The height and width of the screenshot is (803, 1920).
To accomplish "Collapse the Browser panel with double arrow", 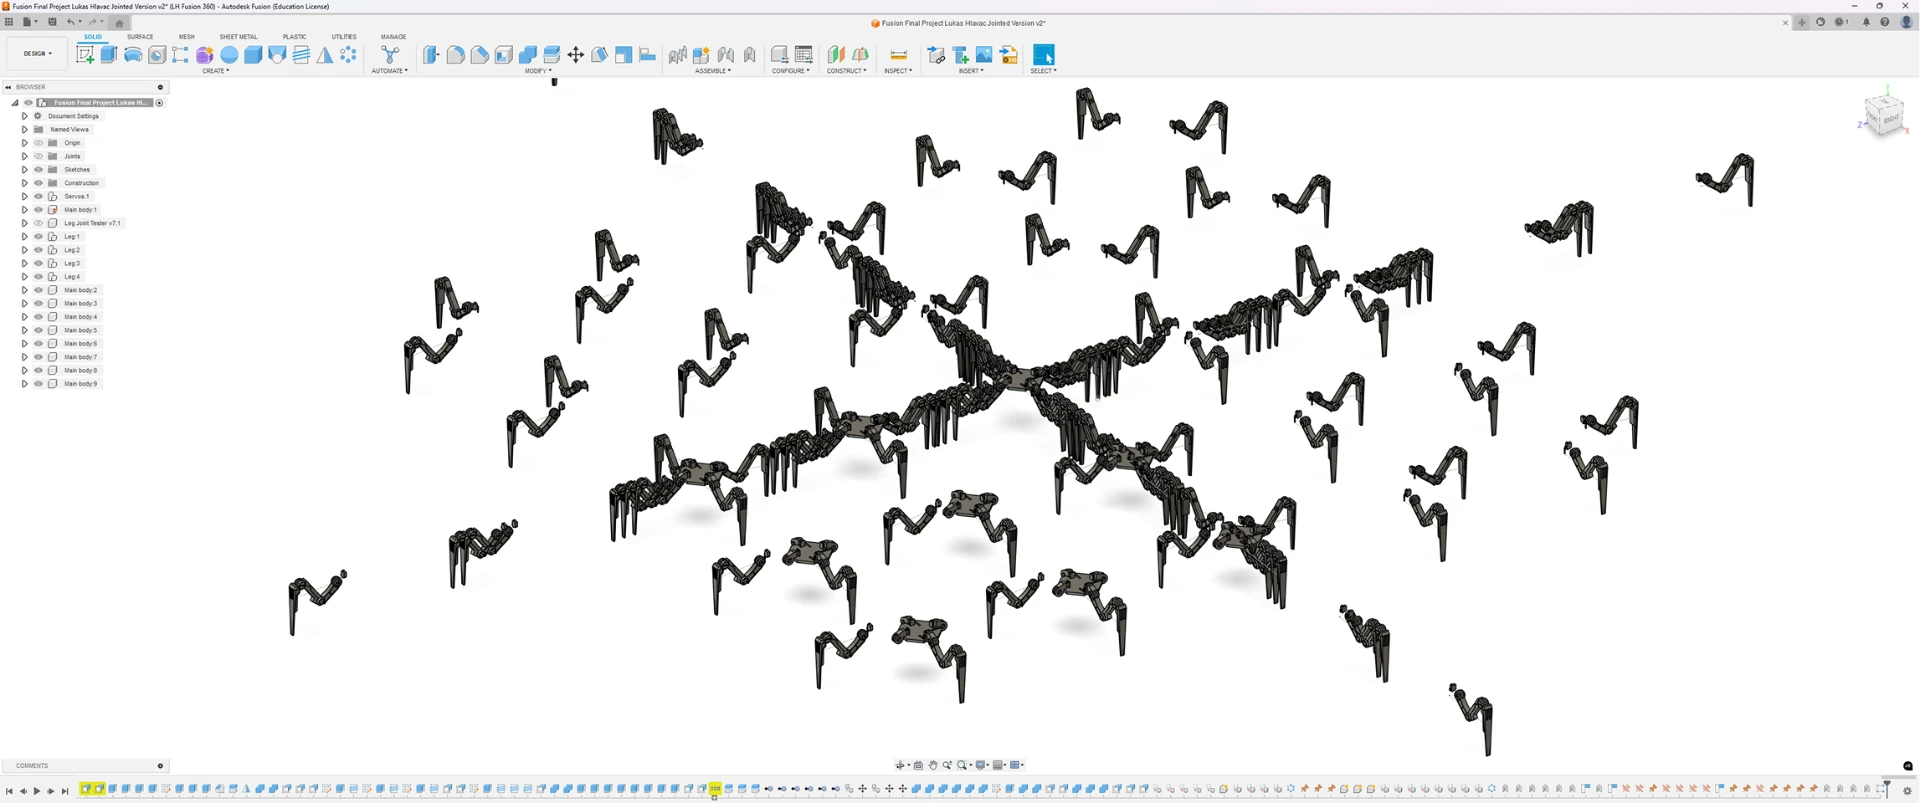I will (8, 87).
